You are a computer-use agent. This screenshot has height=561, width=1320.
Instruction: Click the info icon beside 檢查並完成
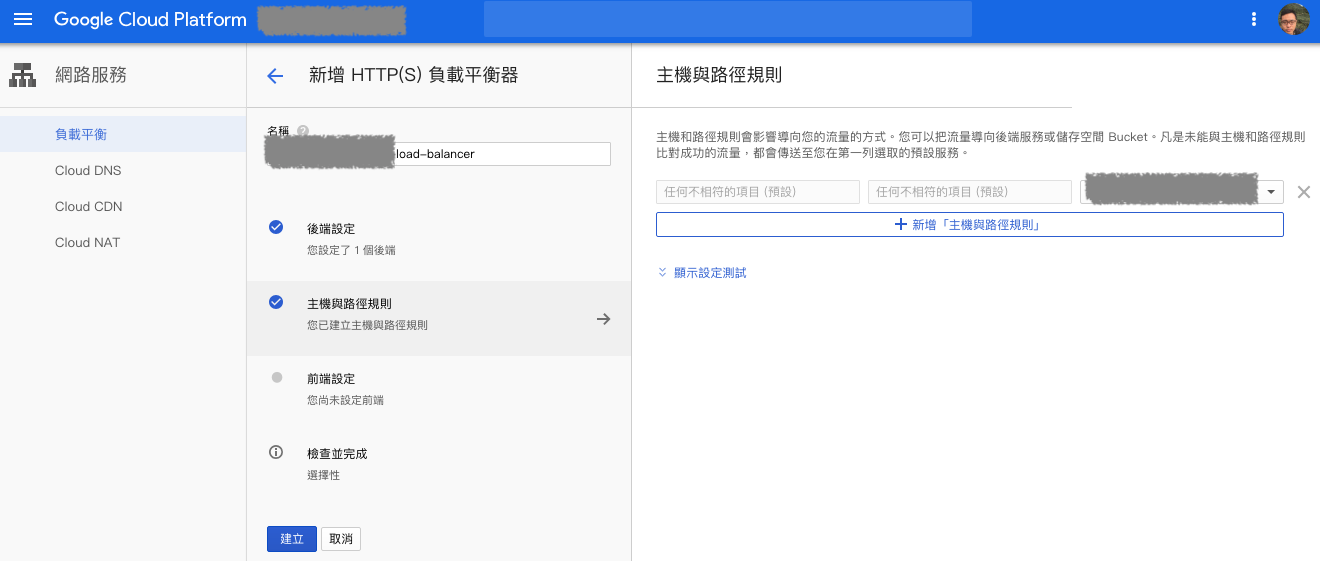[277, 452]
